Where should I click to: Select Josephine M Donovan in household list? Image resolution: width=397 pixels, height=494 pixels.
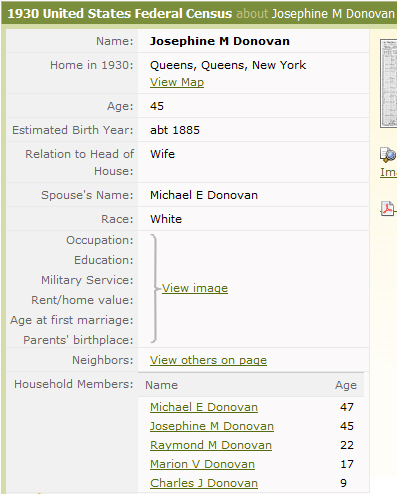point(212,426)
